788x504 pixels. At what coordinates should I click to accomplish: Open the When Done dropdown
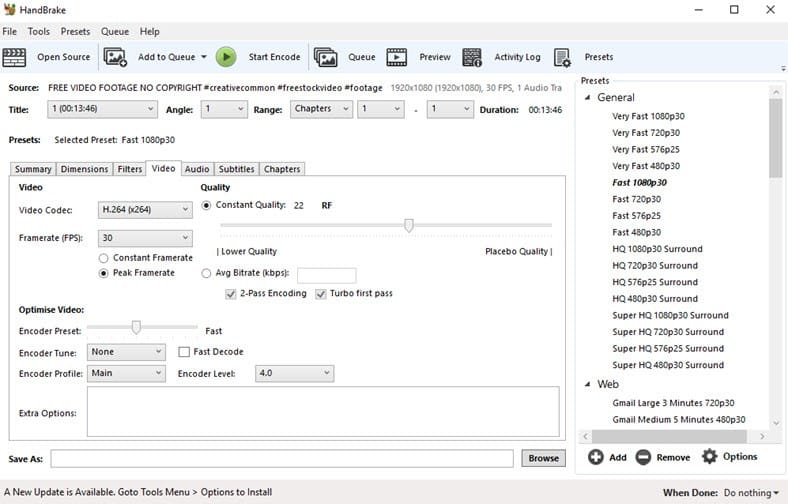pyautogui.click(x=750, y=493)
